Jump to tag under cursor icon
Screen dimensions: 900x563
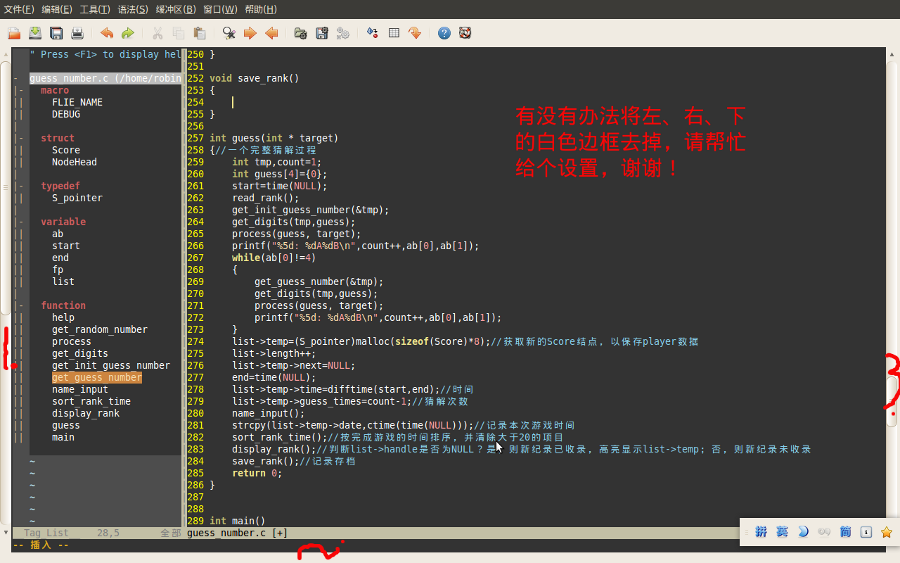click(415, 33)
